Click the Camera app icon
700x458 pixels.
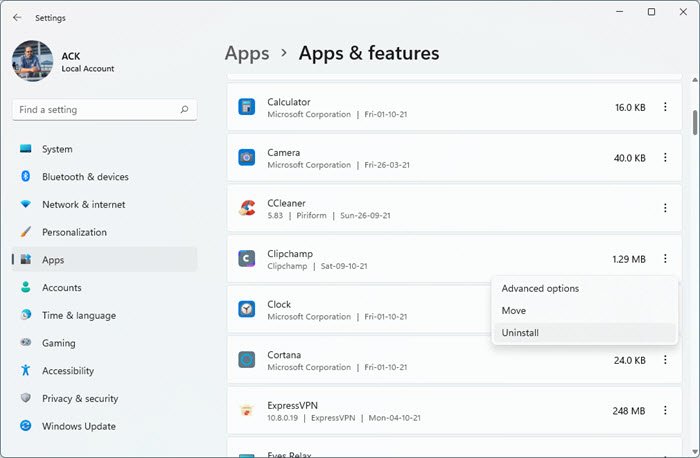point(247,158)
